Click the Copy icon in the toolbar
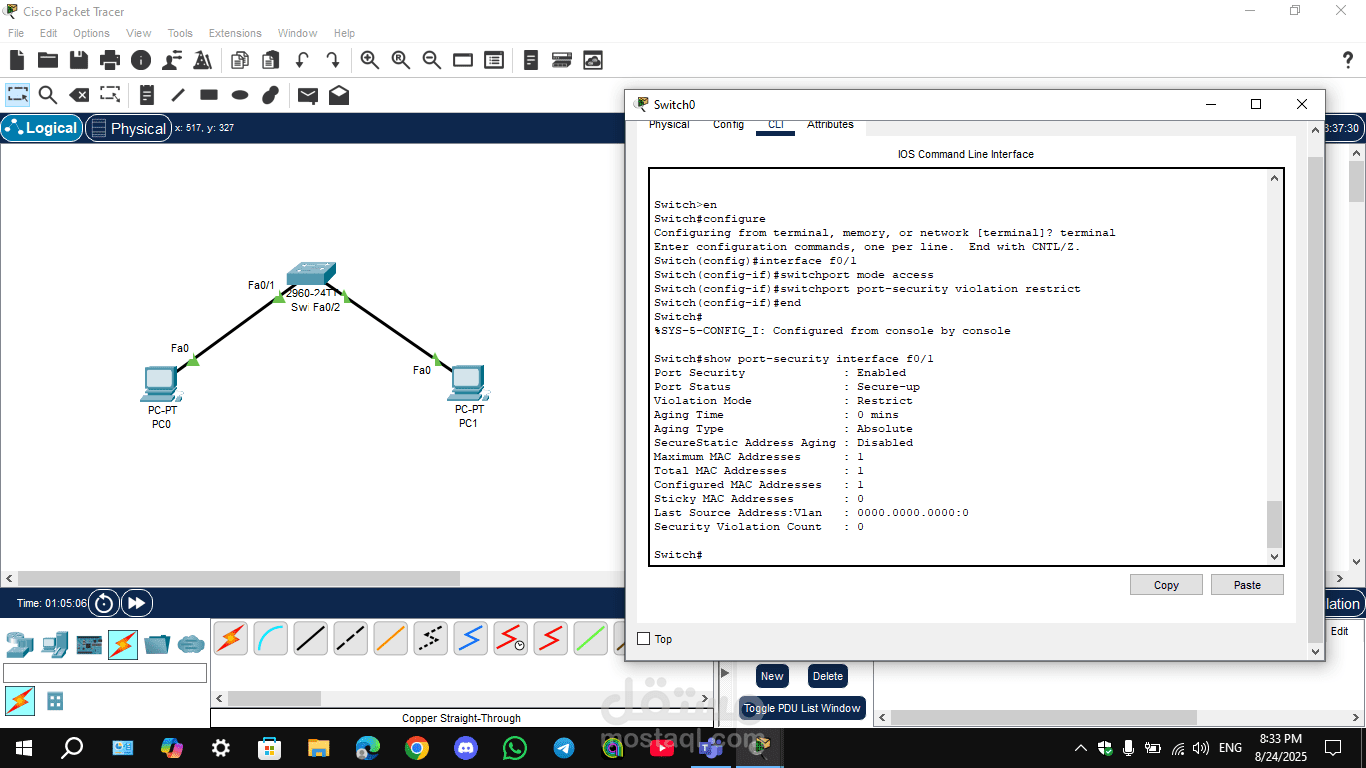Viewport: 1366px width, 768px height. (240, 60)
